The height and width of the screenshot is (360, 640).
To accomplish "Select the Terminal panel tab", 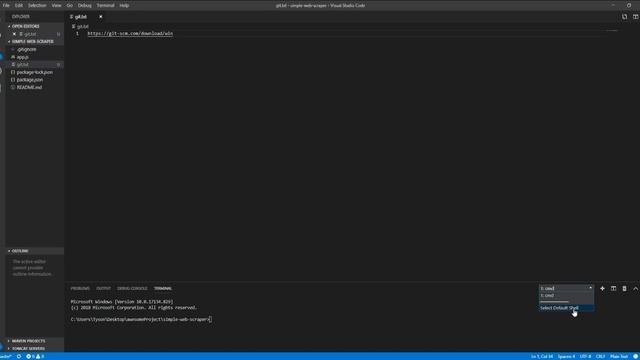I will (x=163, y=289).
